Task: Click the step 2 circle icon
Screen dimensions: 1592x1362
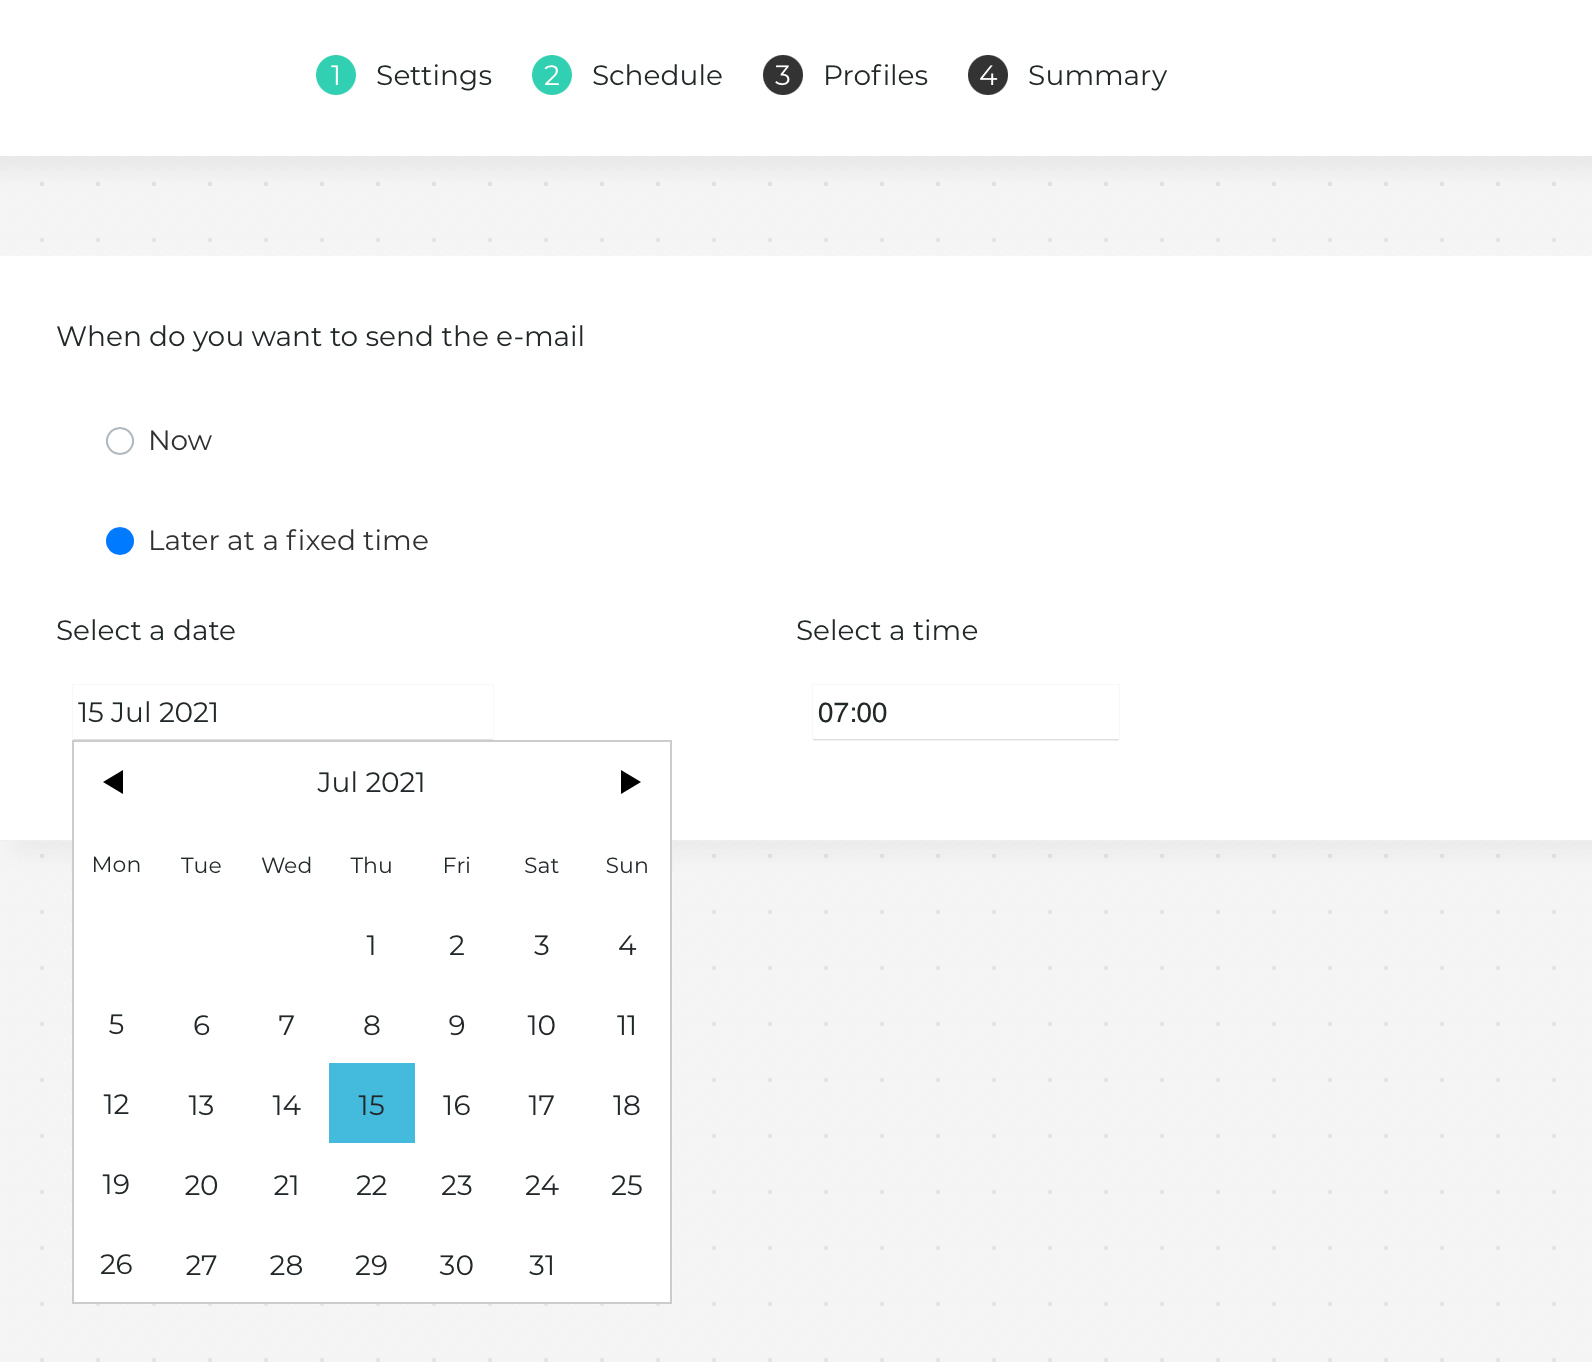Action: tap(552, 75)
